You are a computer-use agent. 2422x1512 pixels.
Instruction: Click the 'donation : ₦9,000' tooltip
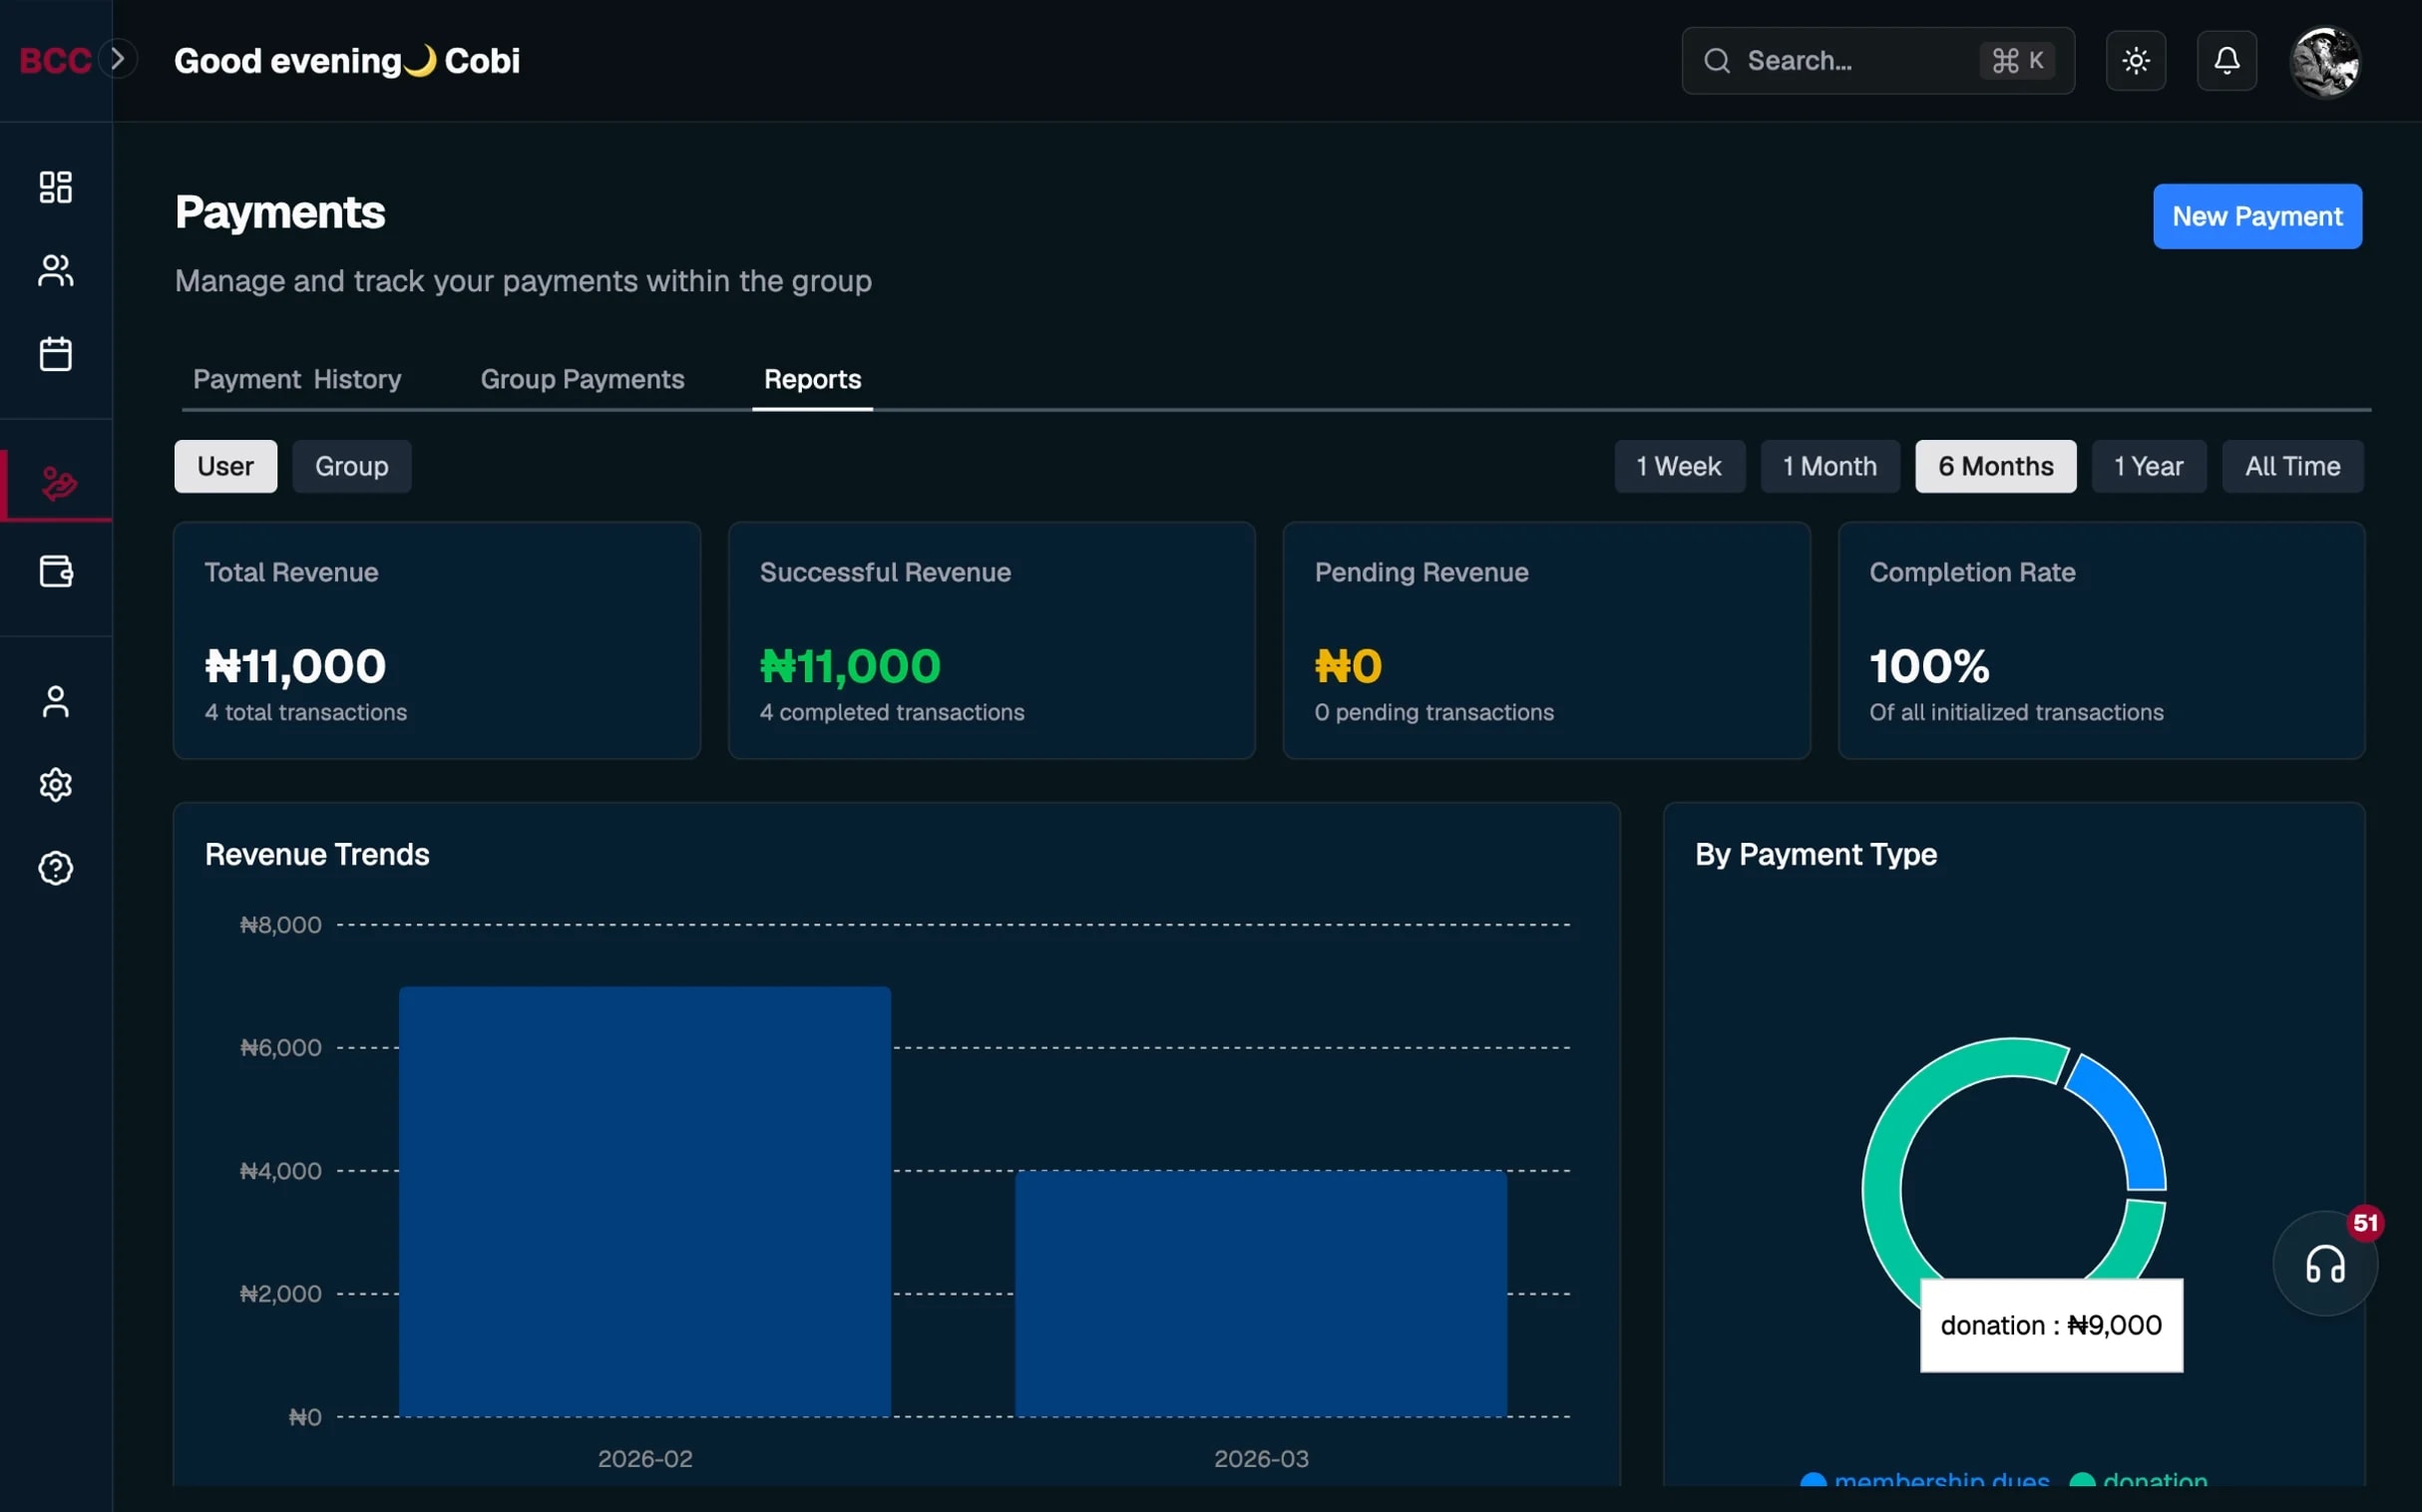(x=2051, y=1325)
